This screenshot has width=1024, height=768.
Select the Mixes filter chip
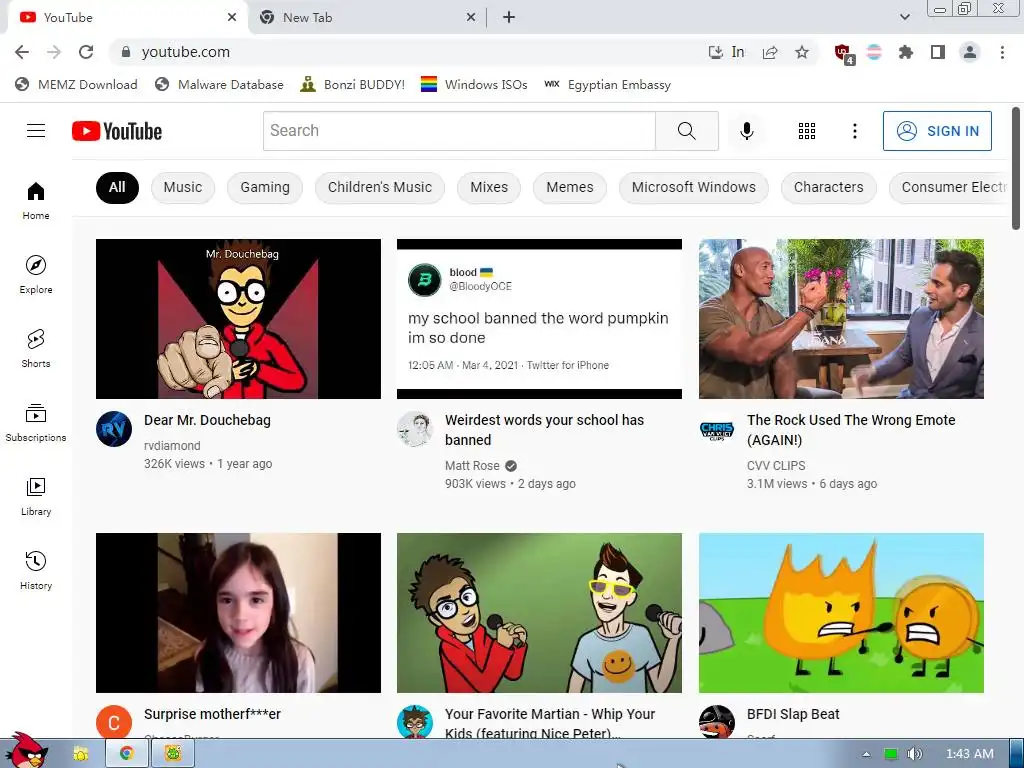pos(488,187)
